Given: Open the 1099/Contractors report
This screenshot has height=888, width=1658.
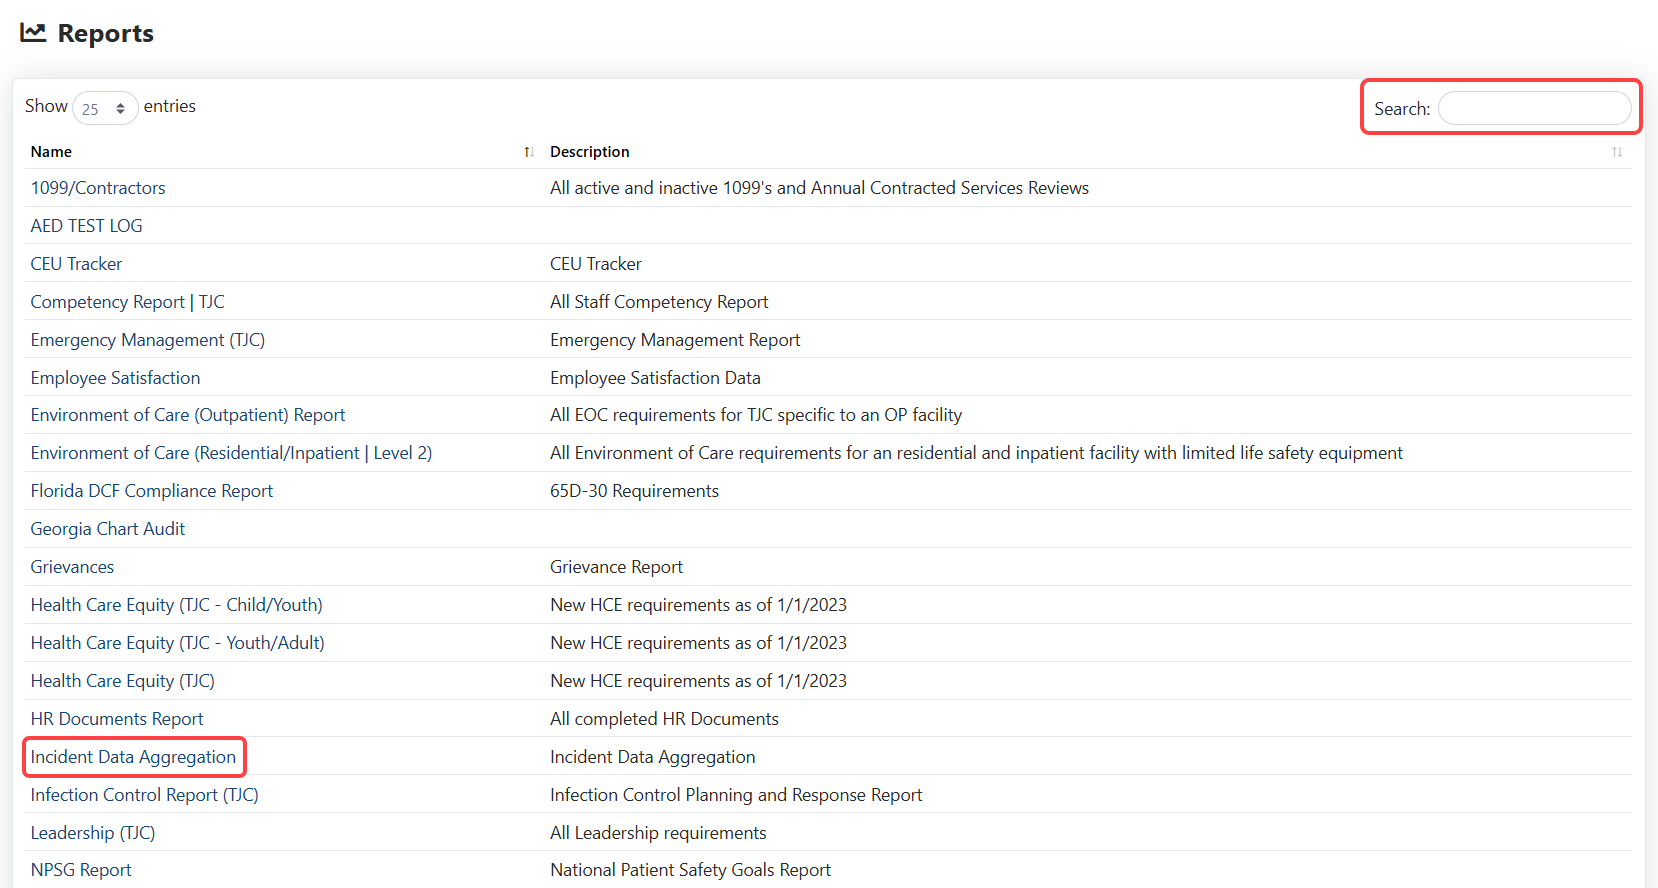Looking at the screenshot, I should tap(98, 188).
